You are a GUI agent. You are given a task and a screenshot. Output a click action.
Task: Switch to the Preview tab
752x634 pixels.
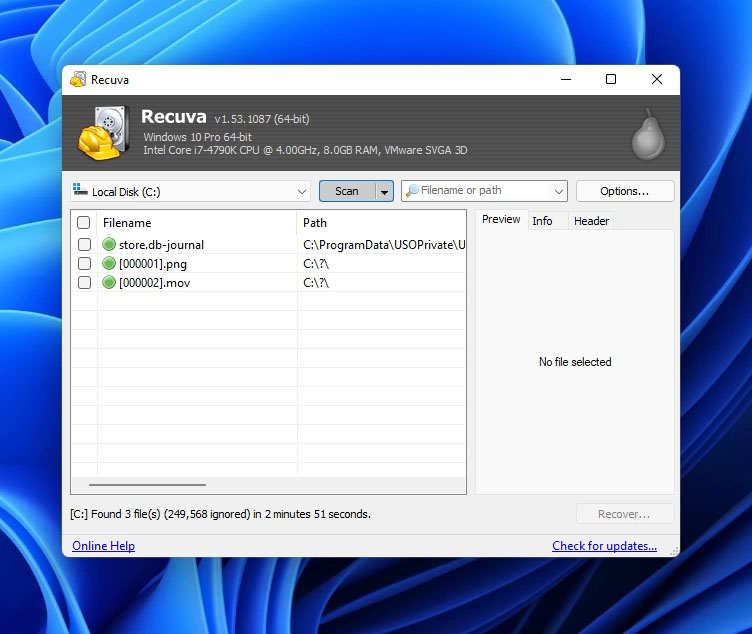coord(501,220)
